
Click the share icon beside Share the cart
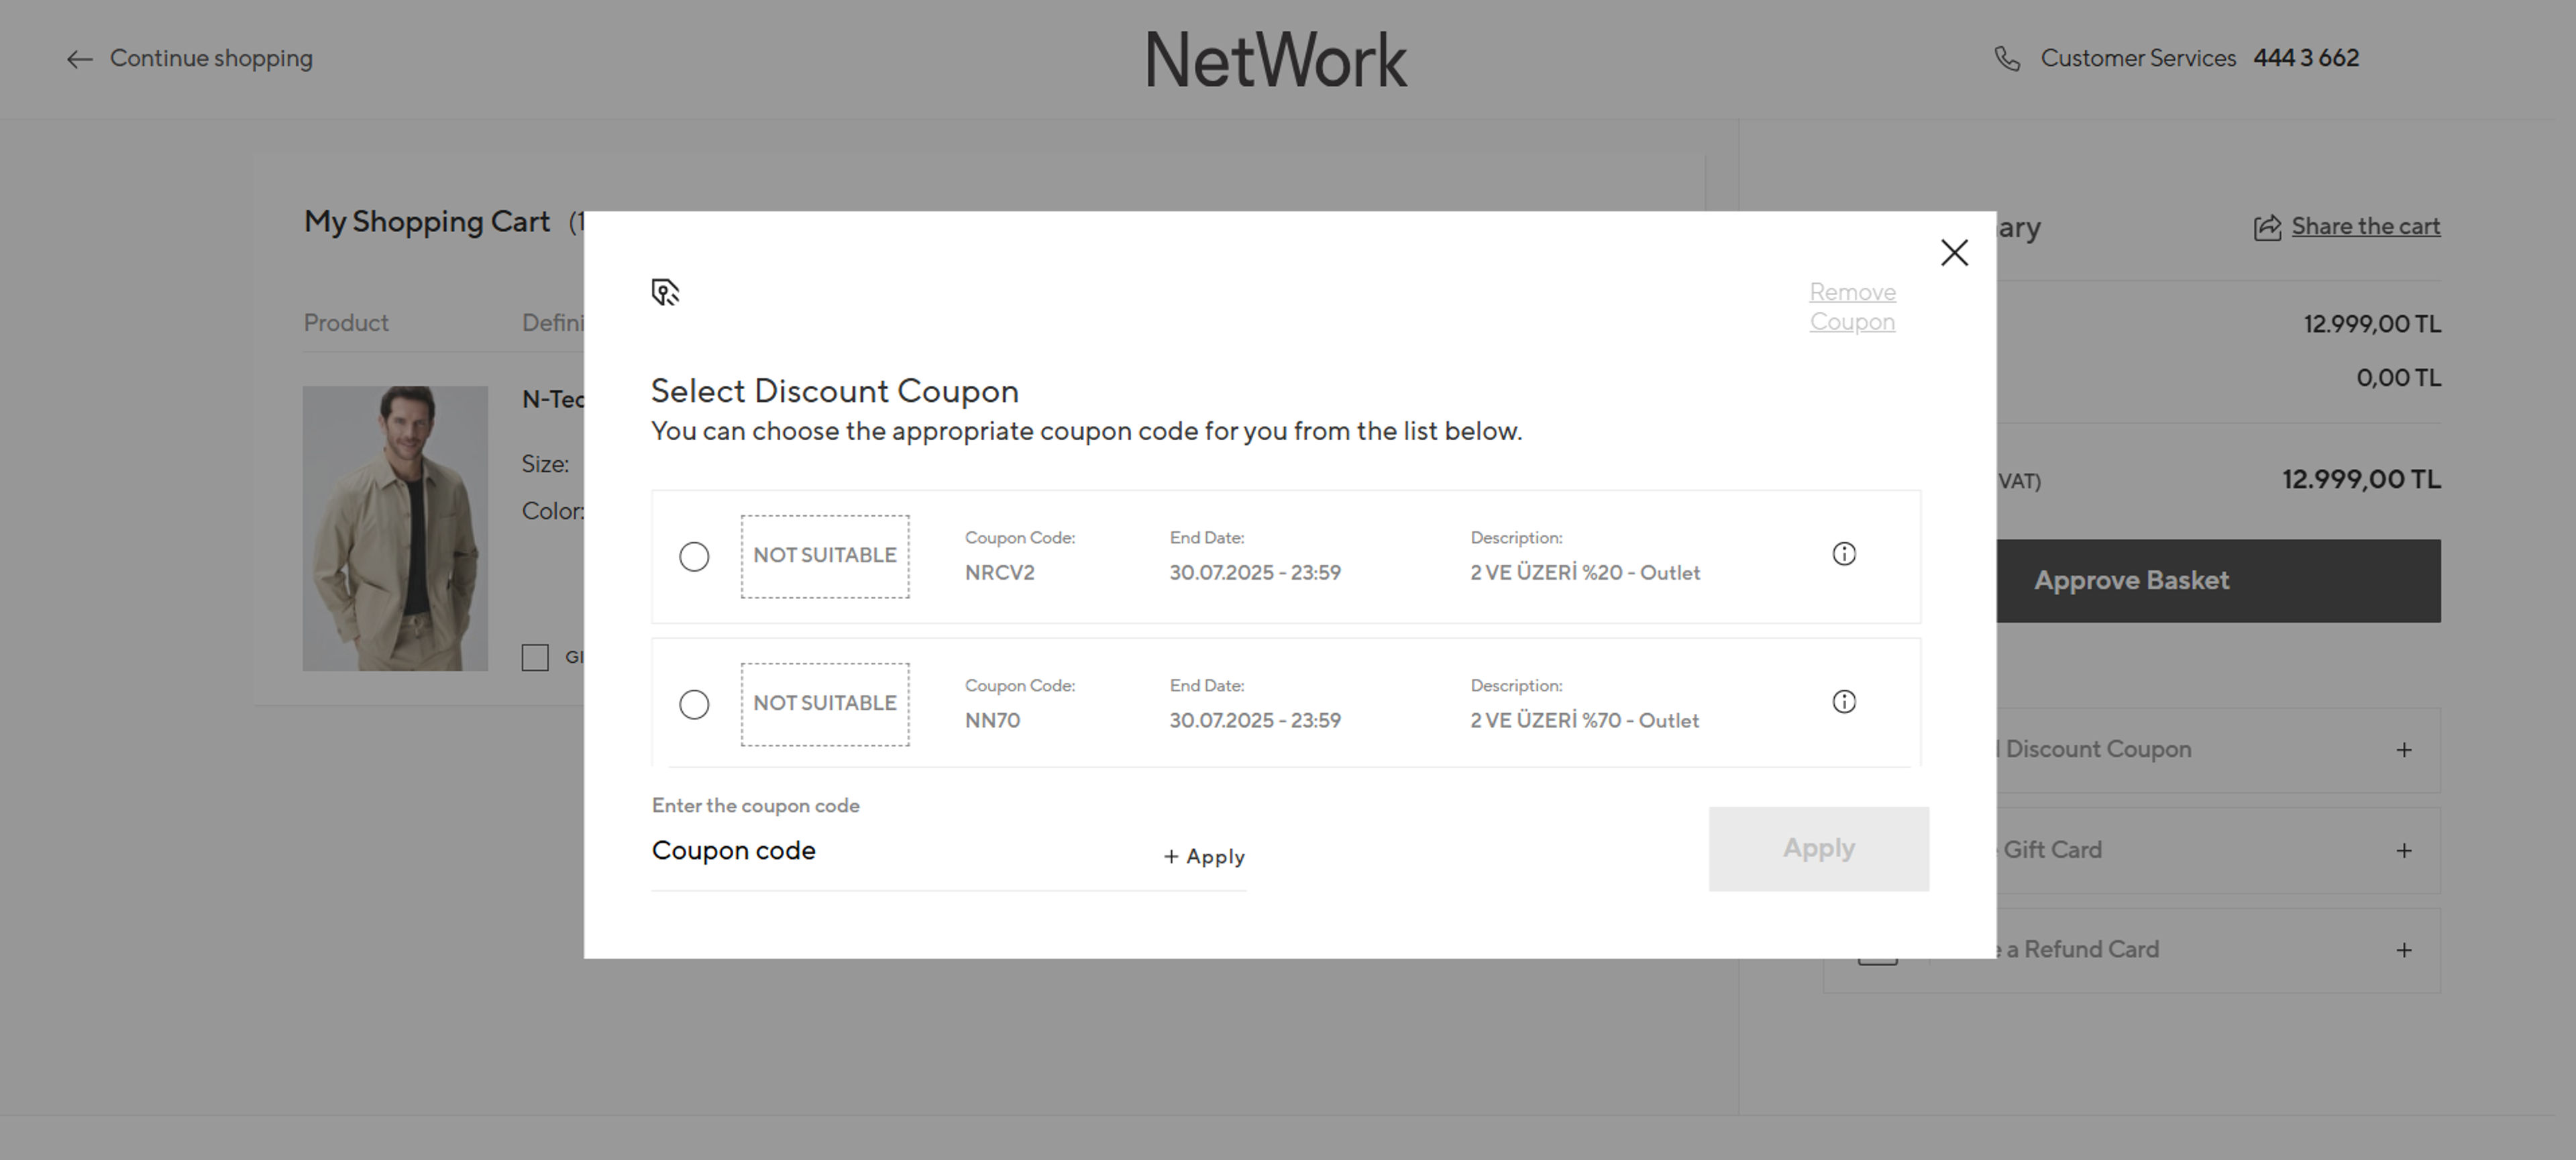(x=2267, y=227)
